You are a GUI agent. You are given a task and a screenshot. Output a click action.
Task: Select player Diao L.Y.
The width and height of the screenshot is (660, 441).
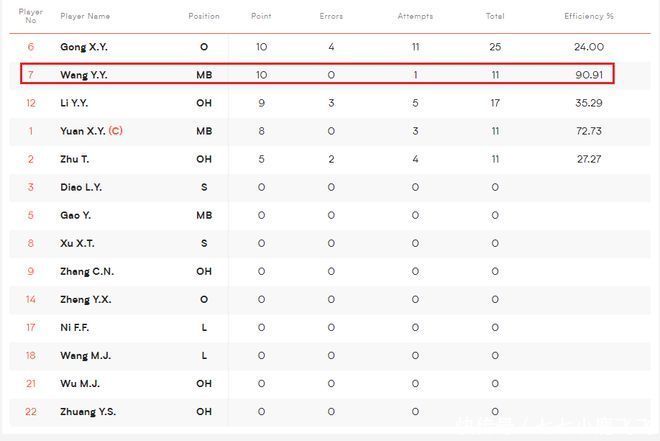coord(81,187)
